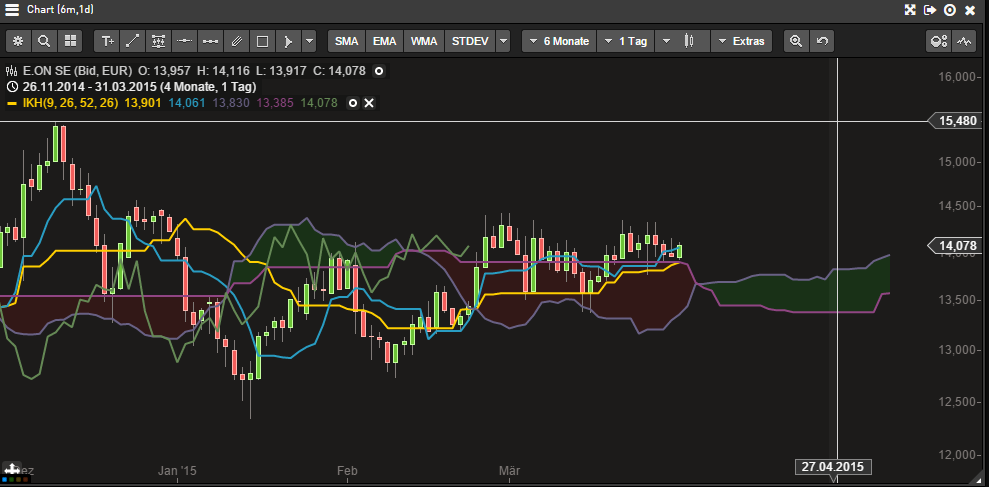
Task: Click the E.ON SE (Bid, EUR) instrument label
Action: point(76,71)
